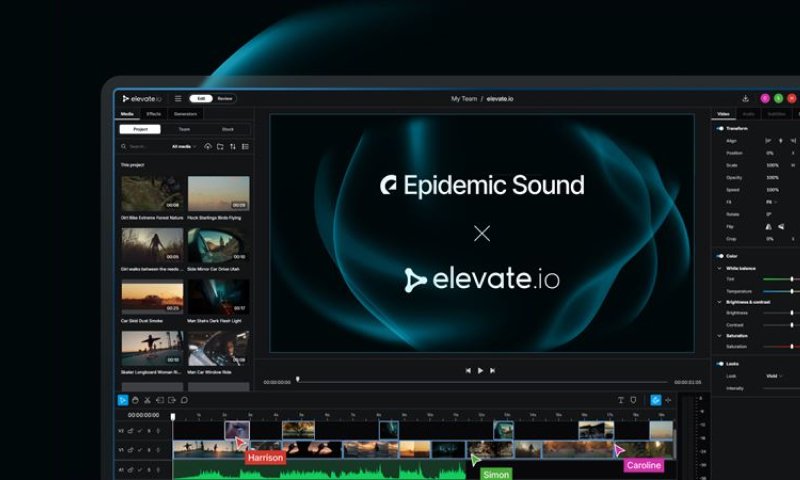This screenshot has width=800, height=480.
Task: Select the Team media source tab
Action: point(184,130)
